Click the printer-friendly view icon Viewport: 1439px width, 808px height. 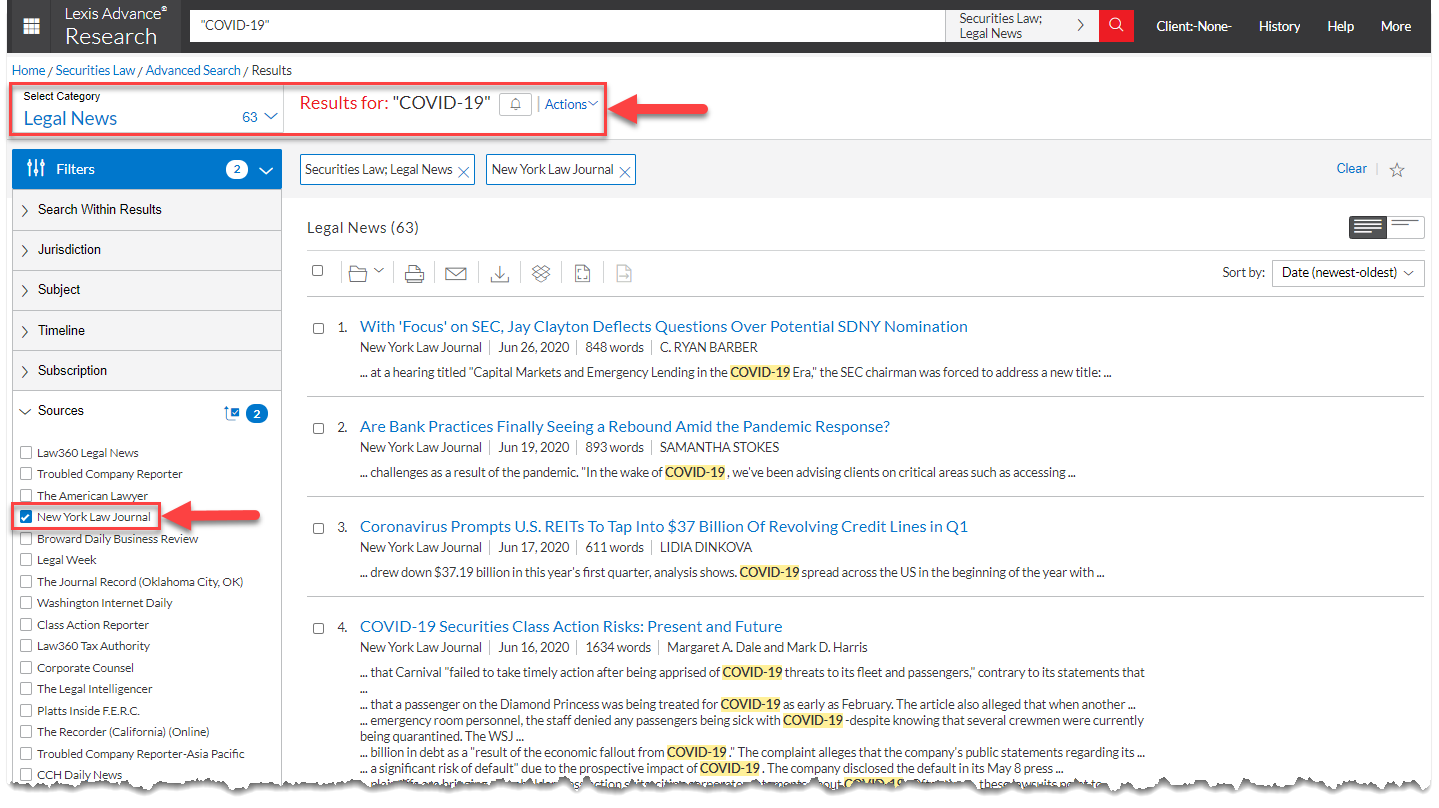(x=582, y=273)
